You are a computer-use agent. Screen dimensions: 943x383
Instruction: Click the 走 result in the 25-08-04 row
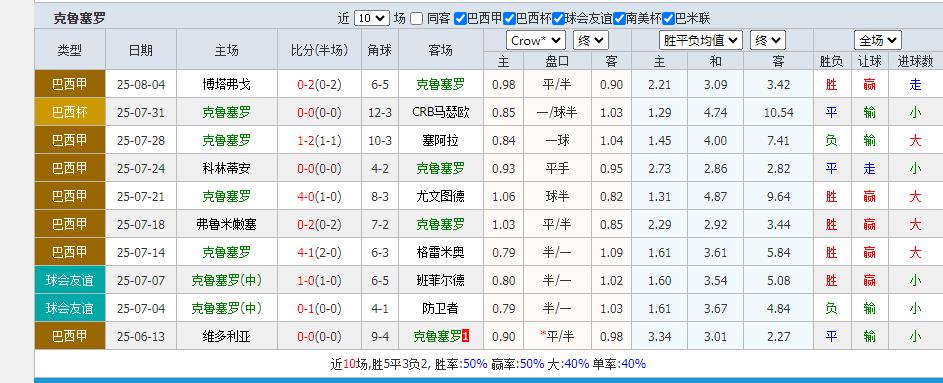(915, 84)
